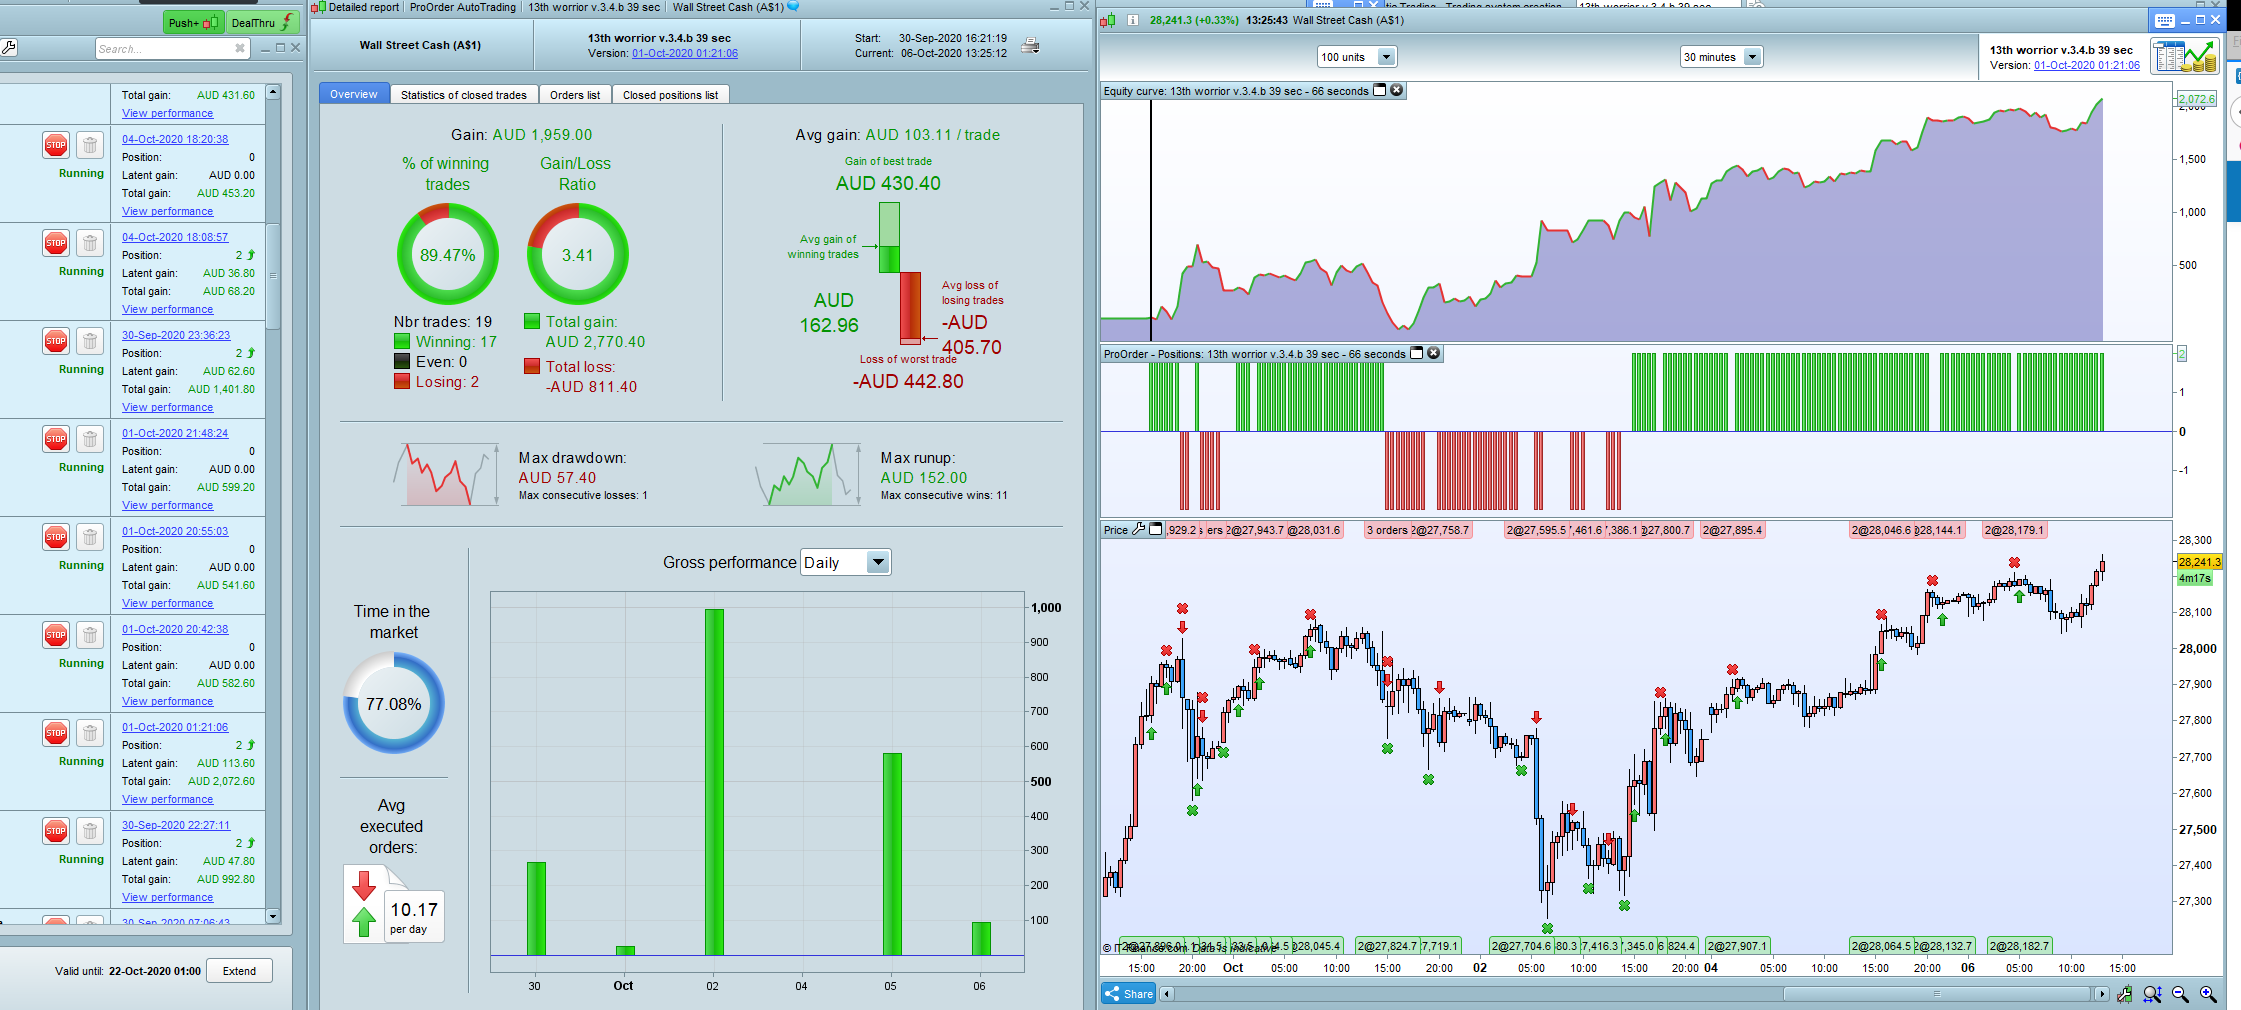This screenshot has width=2241, height=1010.
Task: Click the '2@27,907.1' order label below chart
Action: [x=1738, y=946]
